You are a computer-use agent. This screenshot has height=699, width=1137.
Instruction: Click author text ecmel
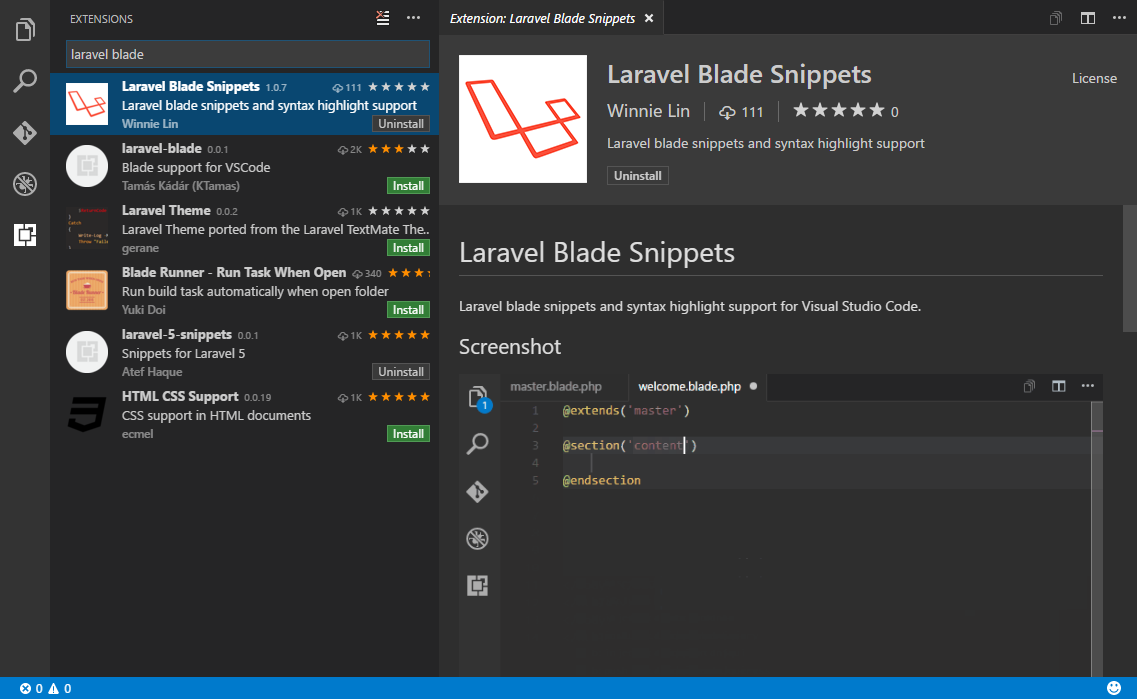coord(138,434)
